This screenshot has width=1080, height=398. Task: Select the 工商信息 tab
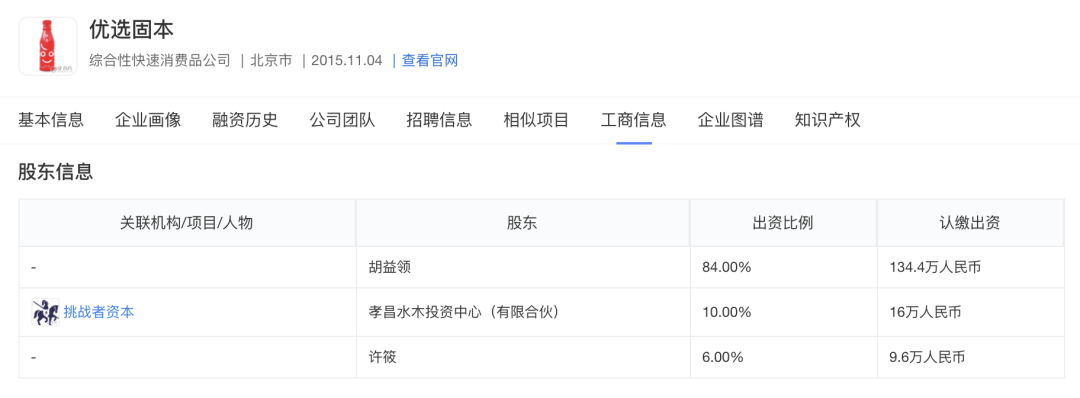(x=634, y=120)
